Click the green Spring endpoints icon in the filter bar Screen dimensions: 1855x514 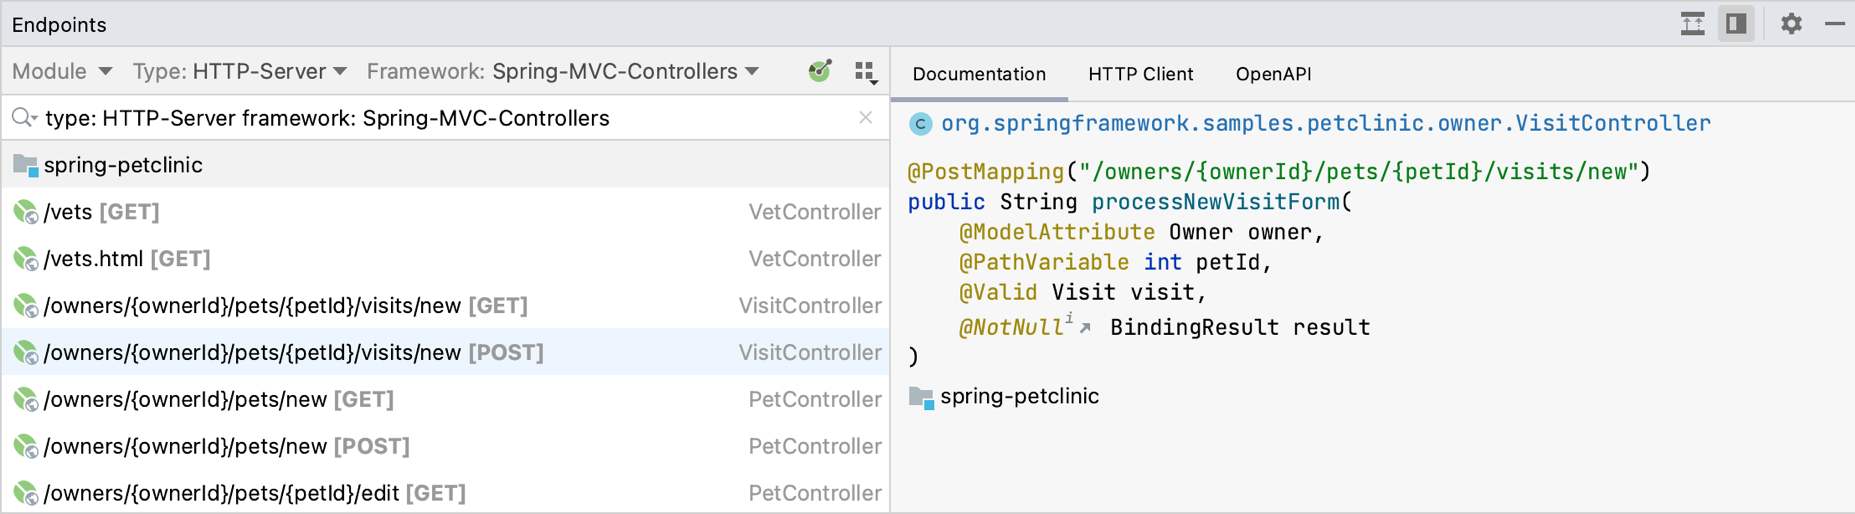pyautogui.click(x=820, y=71)
